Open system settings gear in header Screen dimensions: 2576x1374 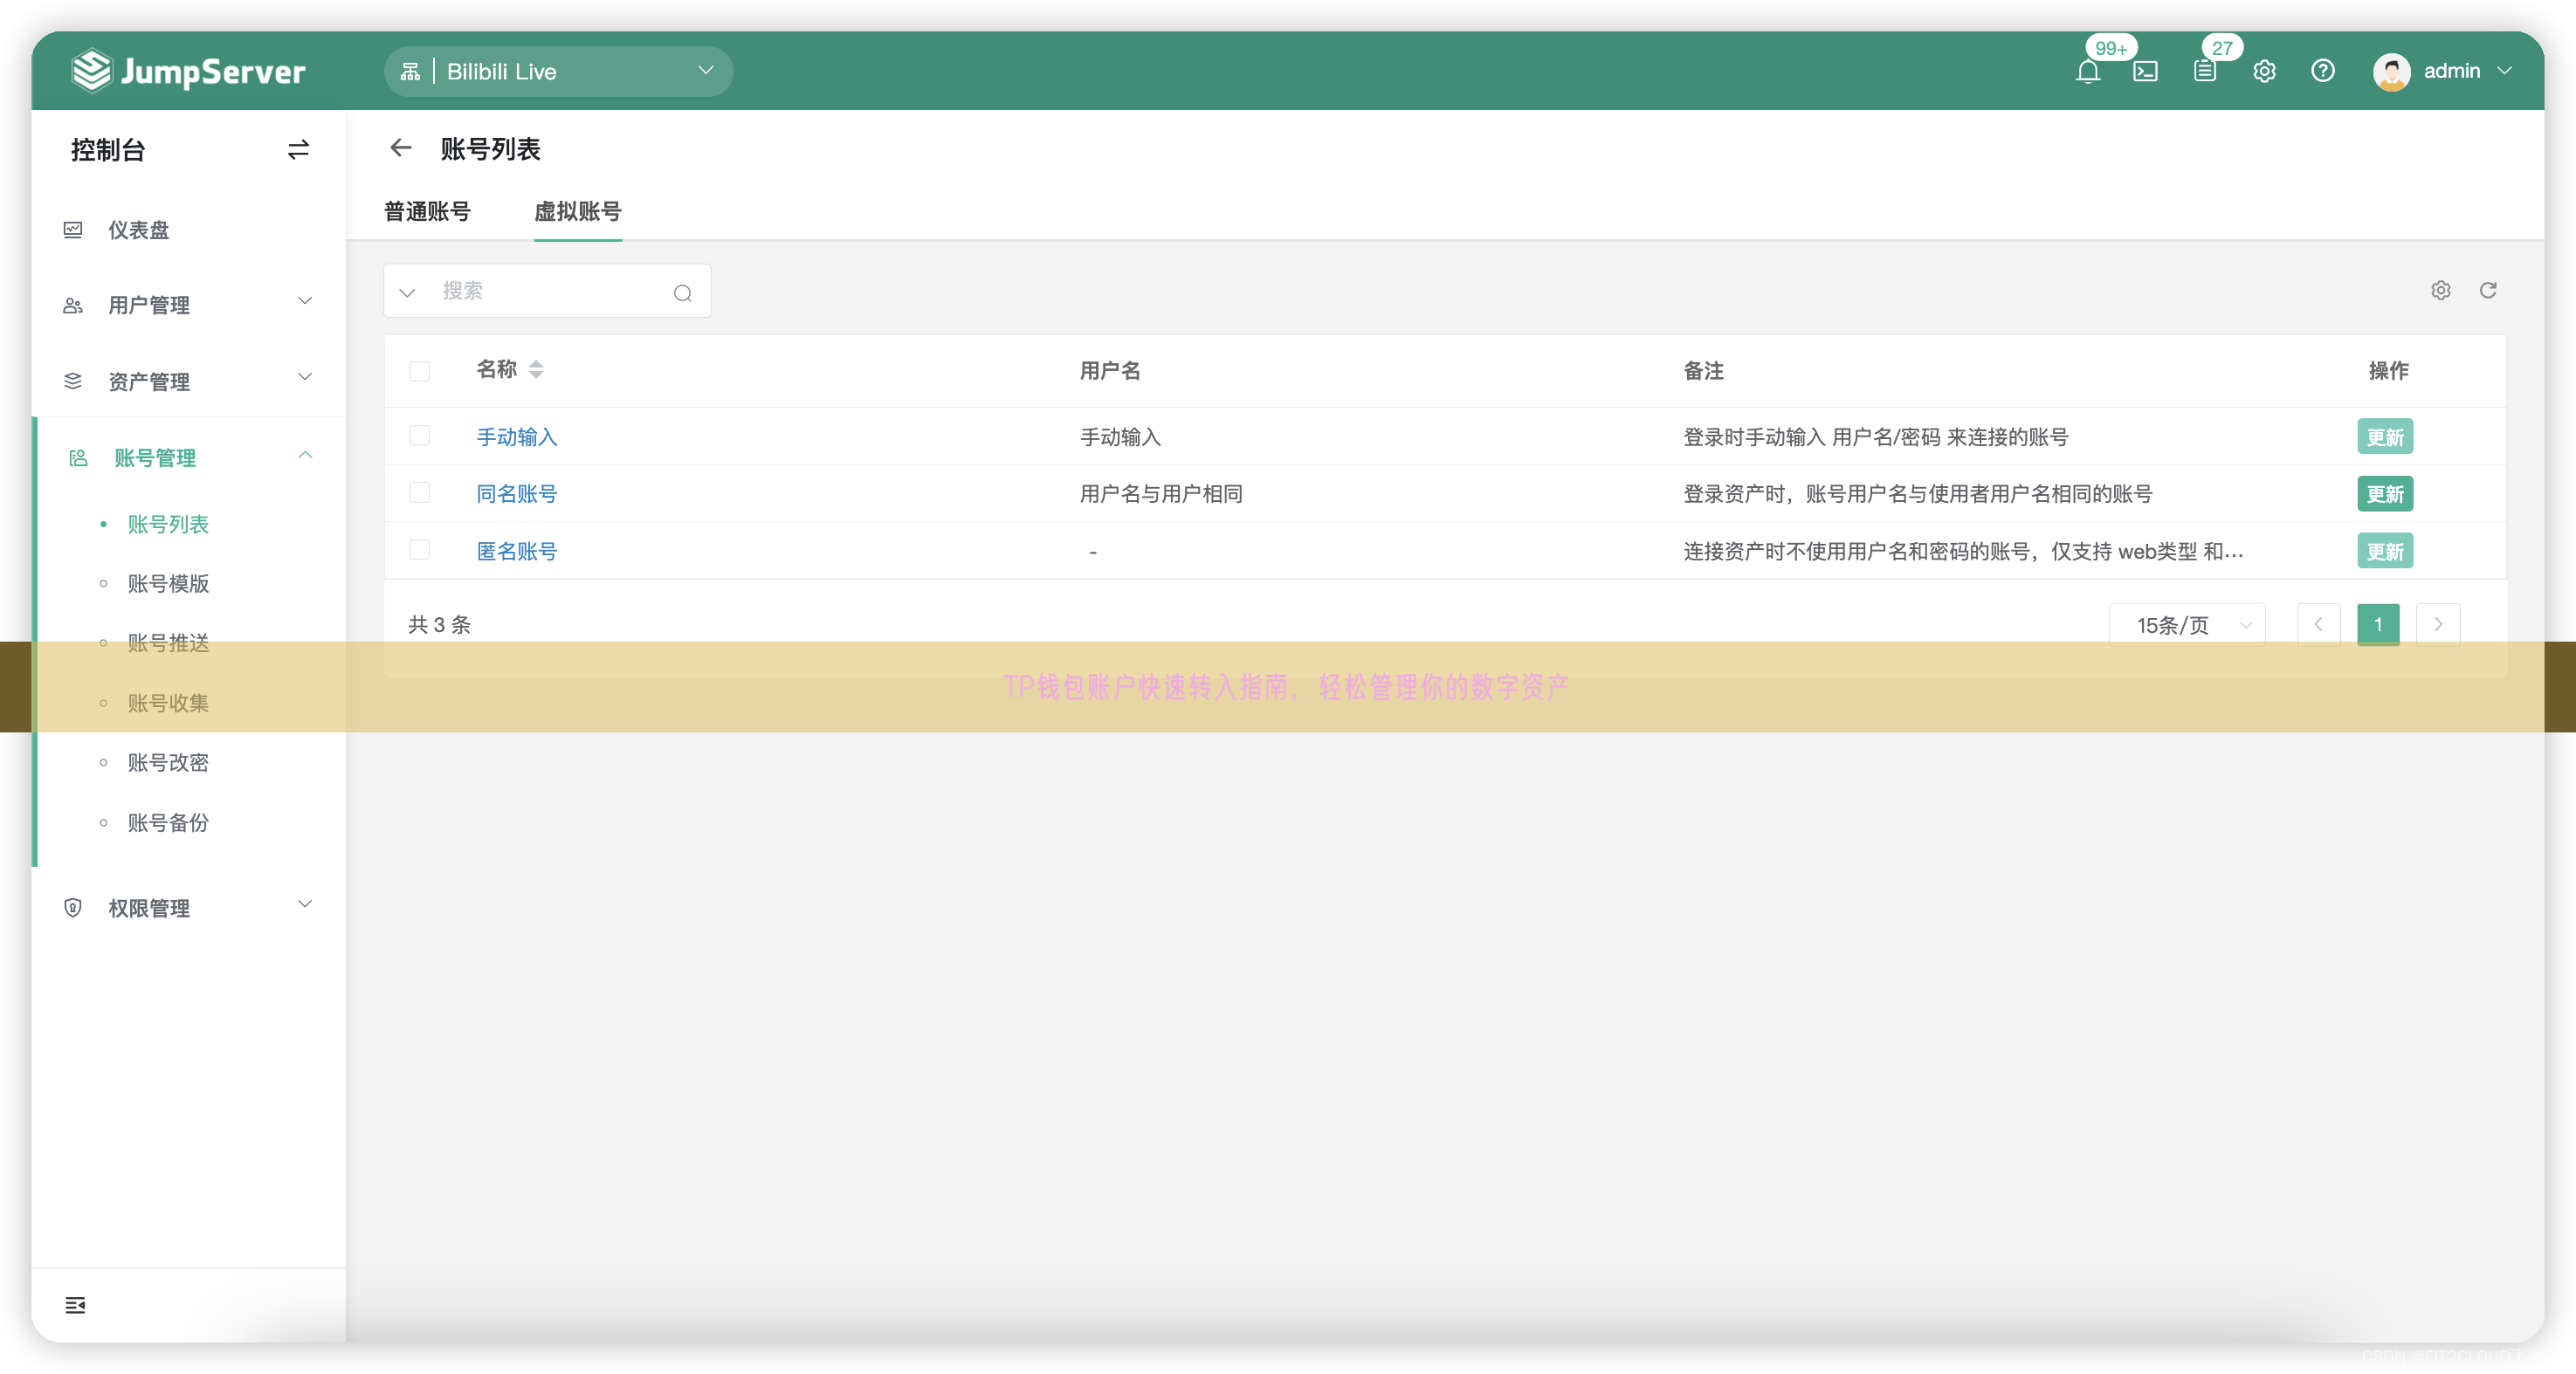pos(2264,71)
